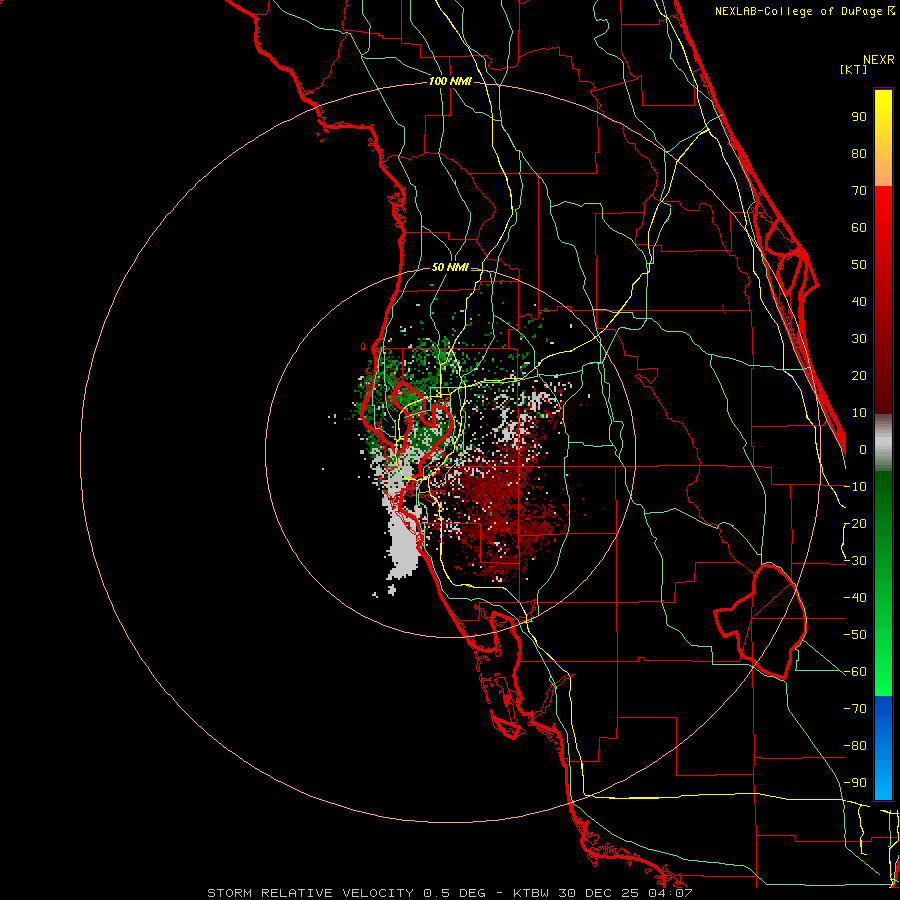Click the 30 value on the color scale
900x900 pixels.
point(859,339)
